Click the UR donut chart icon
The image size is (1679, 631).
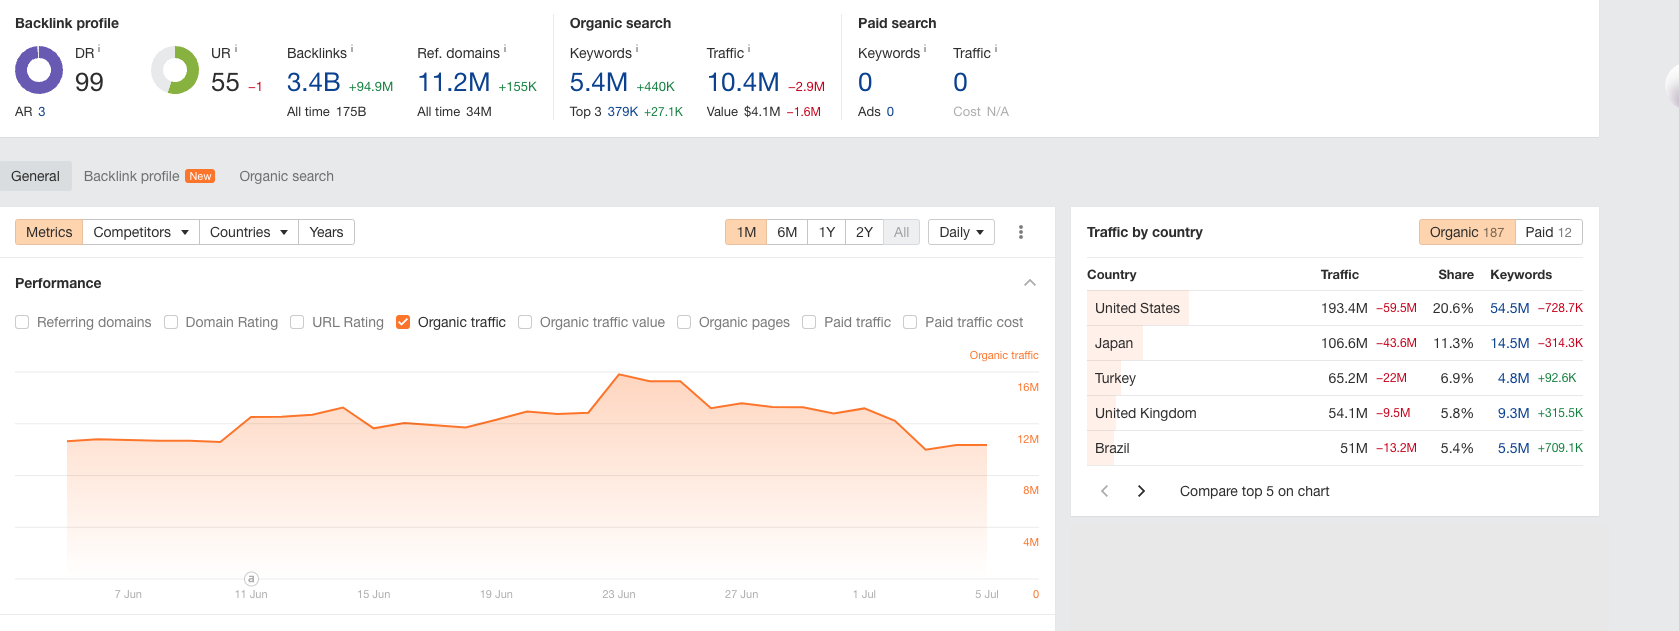point(175,70)
